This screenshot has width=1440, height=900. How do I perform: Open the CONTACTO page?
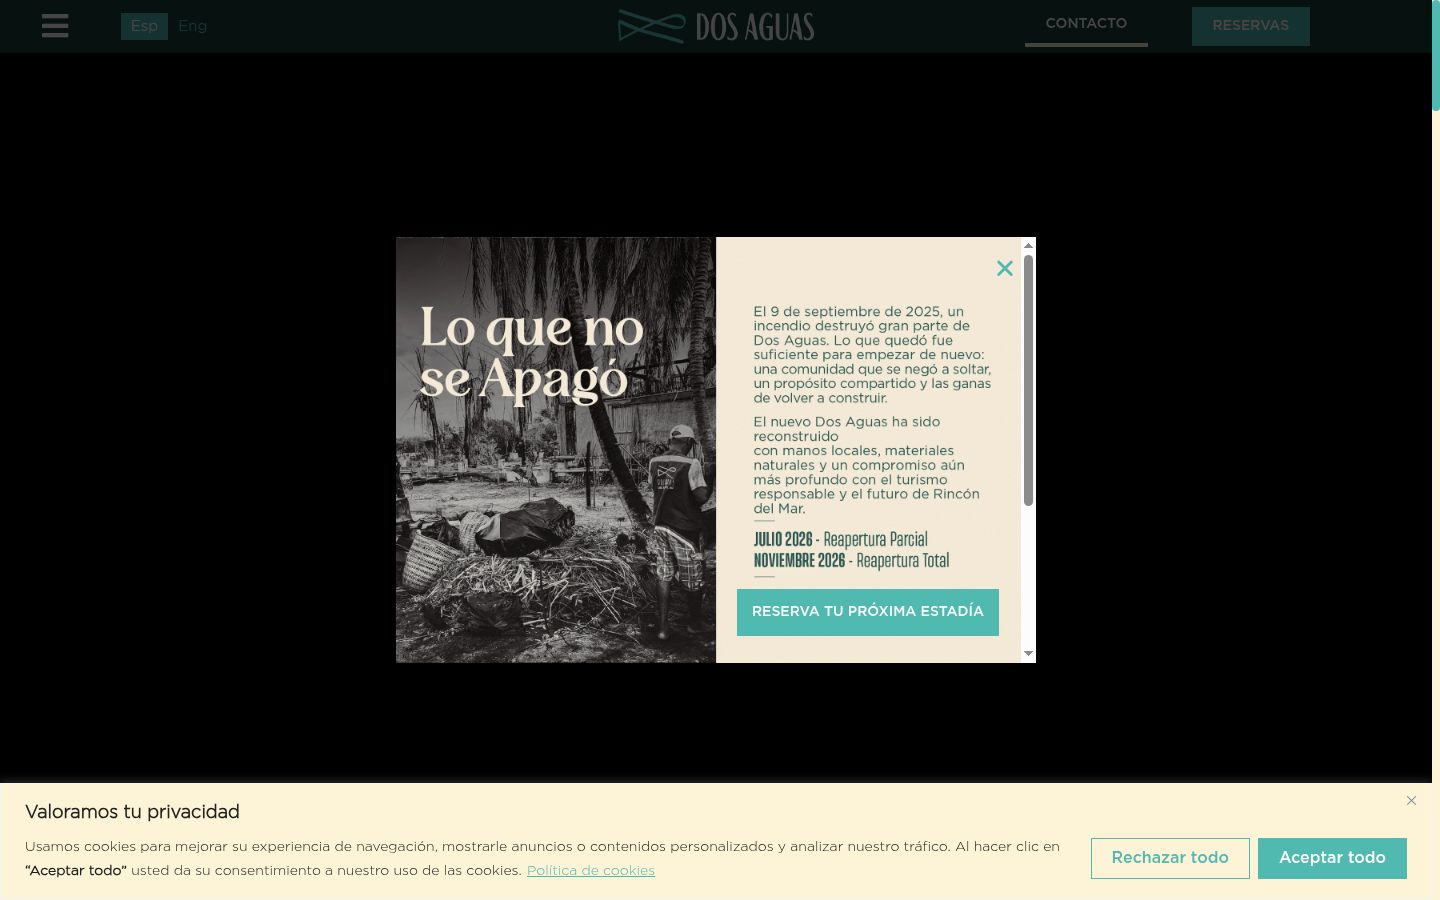click(1086, 24)
